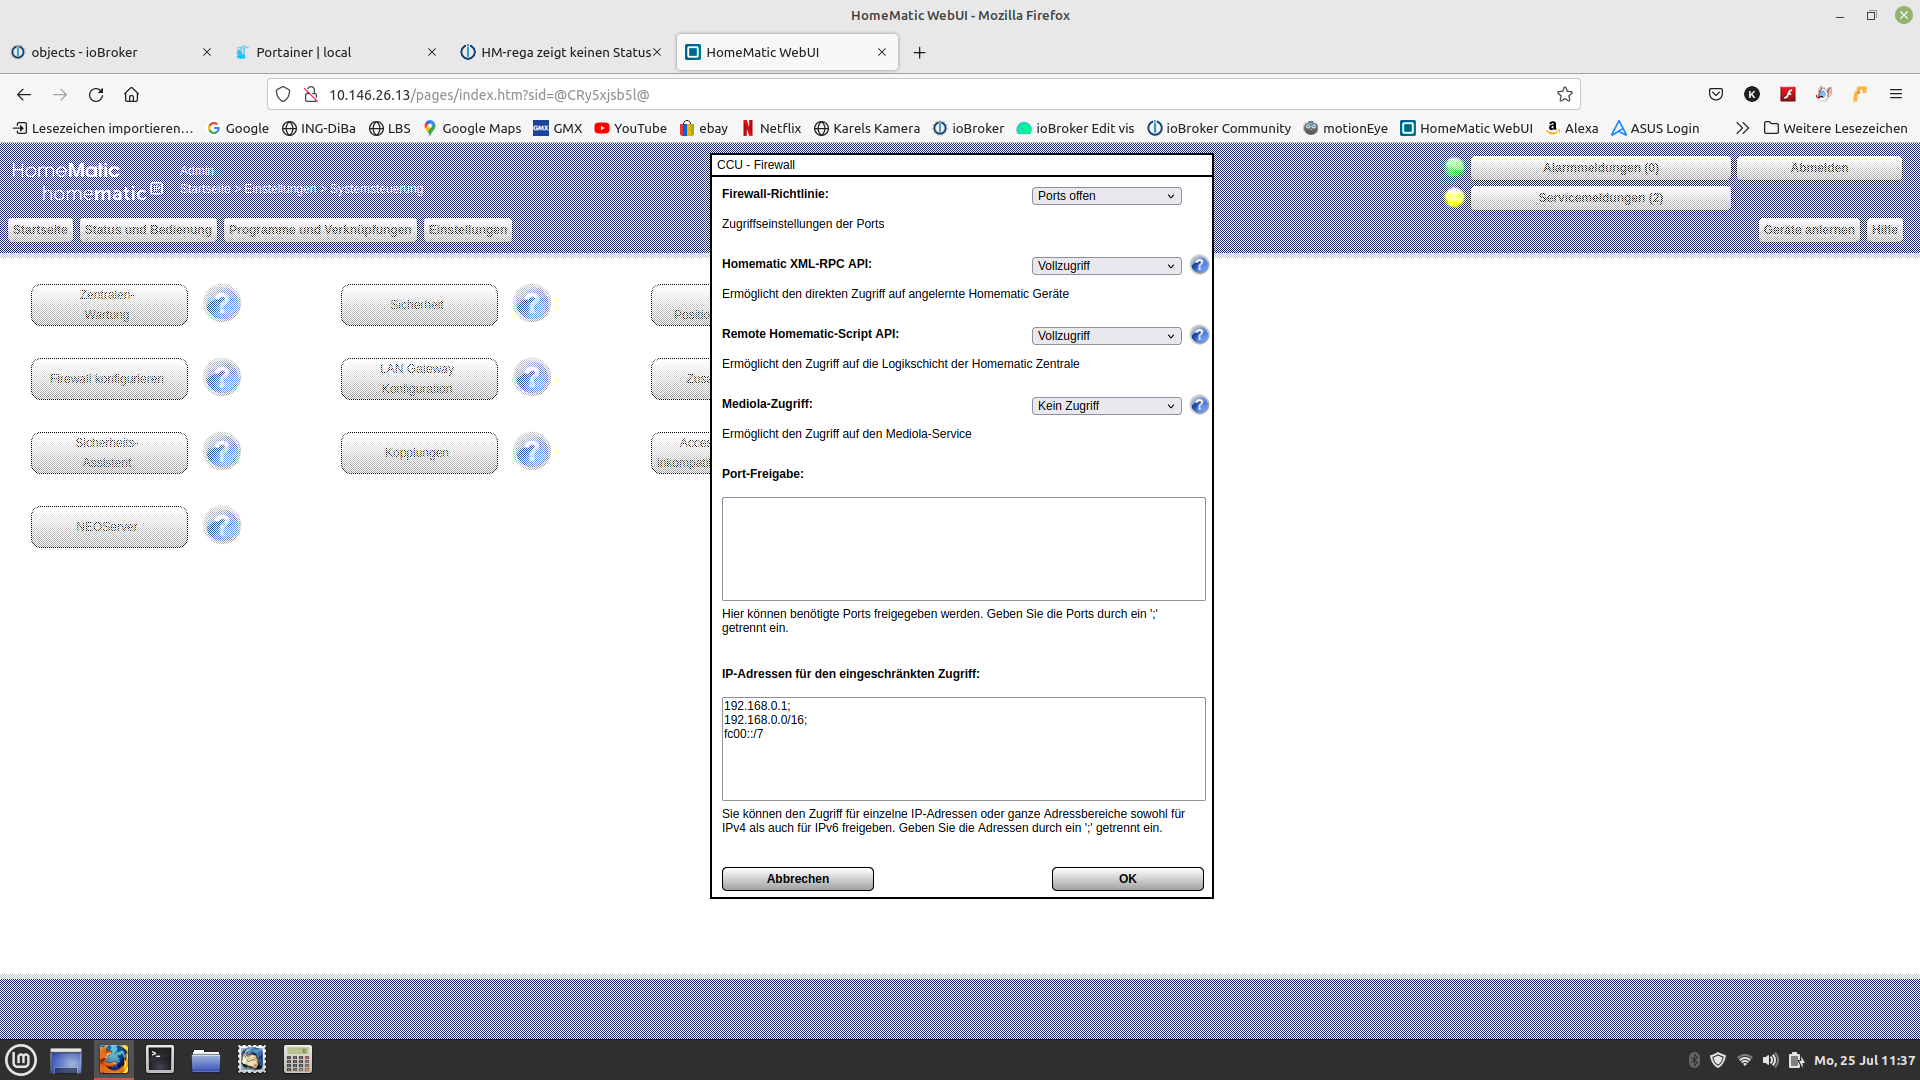Screen dimensions: 1920x1080
Task: Open Linux Mint start menu
Action: point(21,1059)
